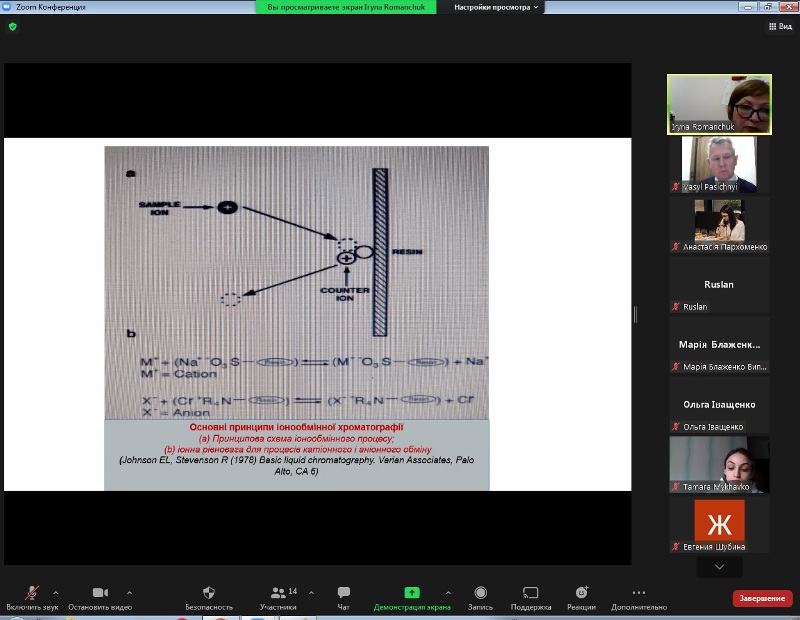Open the Настройки просмотра dropdown
Viewport: 800px width, 620px height.
click(495, 7)
